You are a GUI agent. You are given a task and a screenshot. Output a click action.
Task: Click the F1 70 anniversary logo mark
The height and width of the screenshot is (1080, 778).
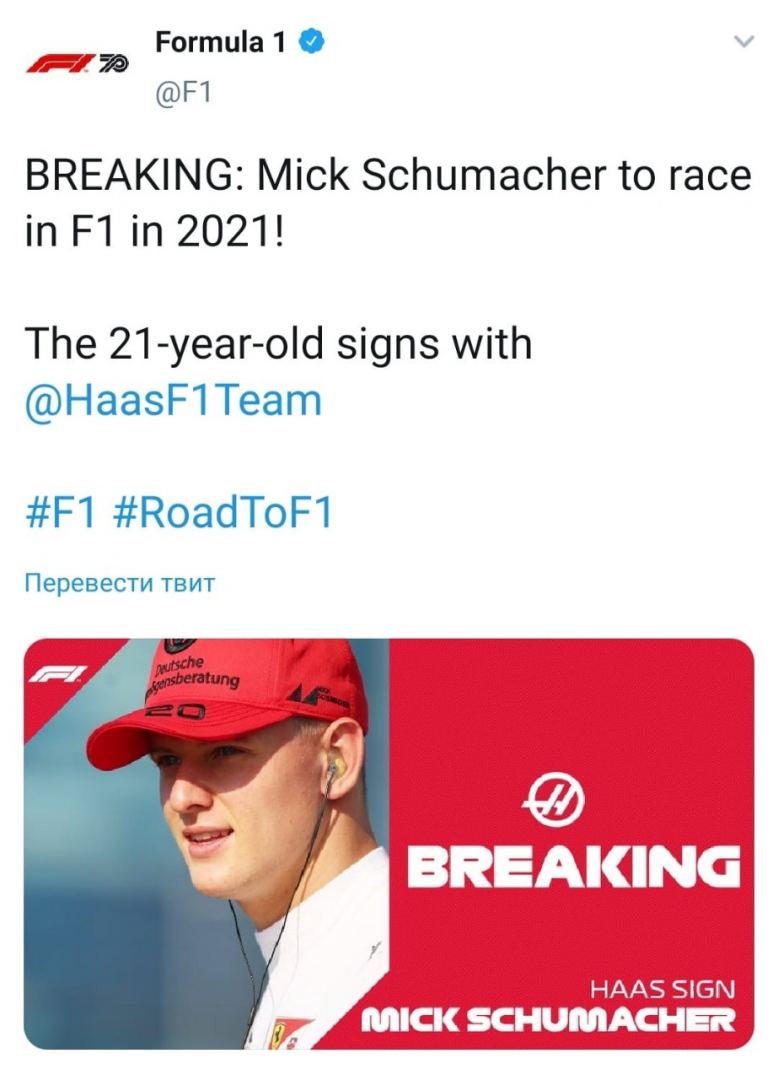112,65
